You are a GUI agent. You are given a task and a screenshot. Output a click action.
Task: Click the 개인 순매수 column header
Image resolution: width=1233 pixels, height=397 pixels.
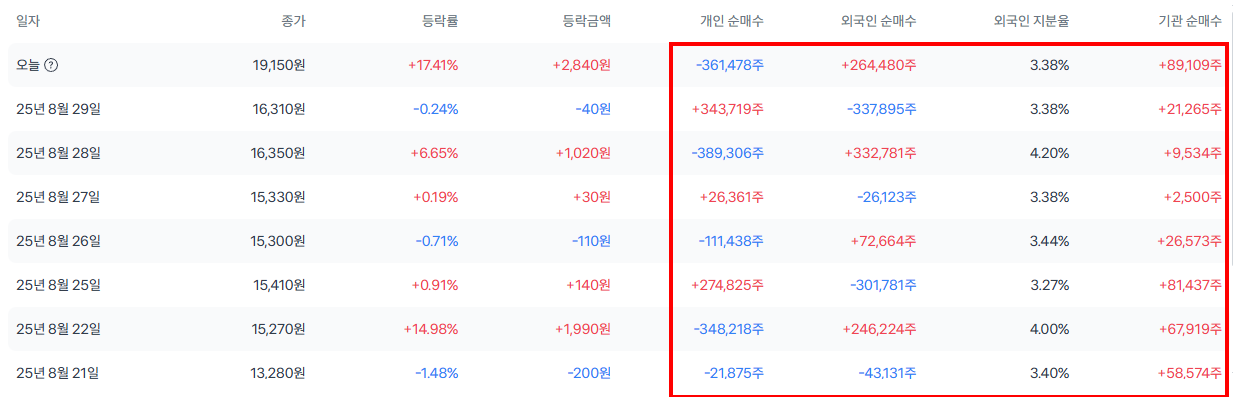pos(732,21)
